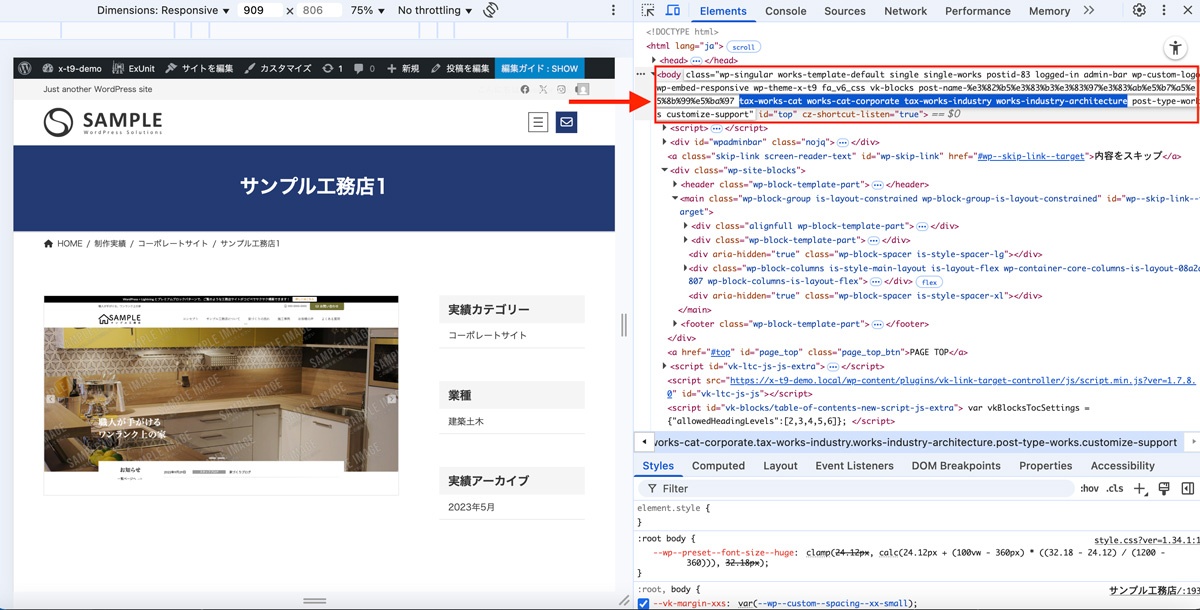Click the WordPress logo in admin bar
Image resolution: width=1200 pixels, height=610 pixels.
(26, 69)
